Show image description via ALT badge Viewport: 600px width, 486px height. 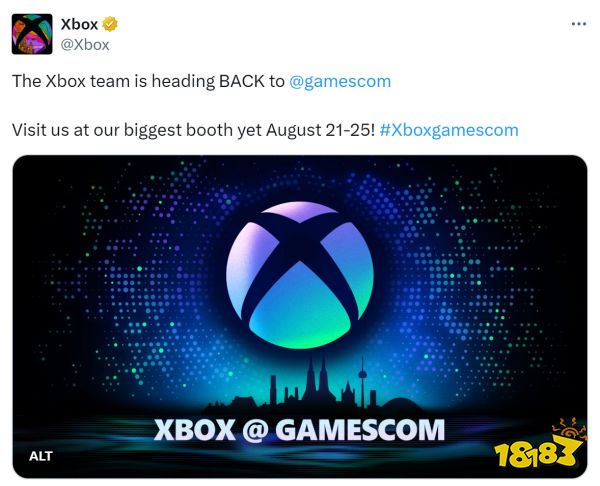(41, 456)
